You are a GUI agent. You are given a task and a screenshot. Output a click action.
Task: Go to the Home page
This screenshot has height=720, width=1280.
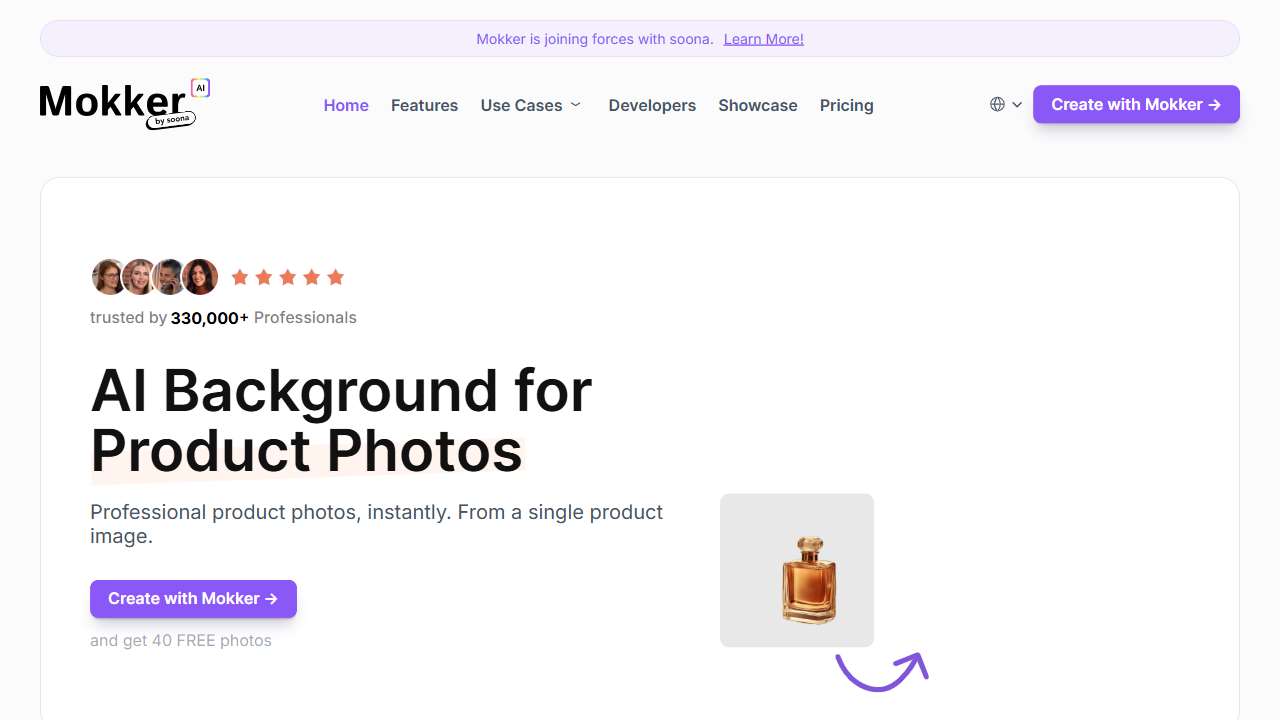click(346, 105)
